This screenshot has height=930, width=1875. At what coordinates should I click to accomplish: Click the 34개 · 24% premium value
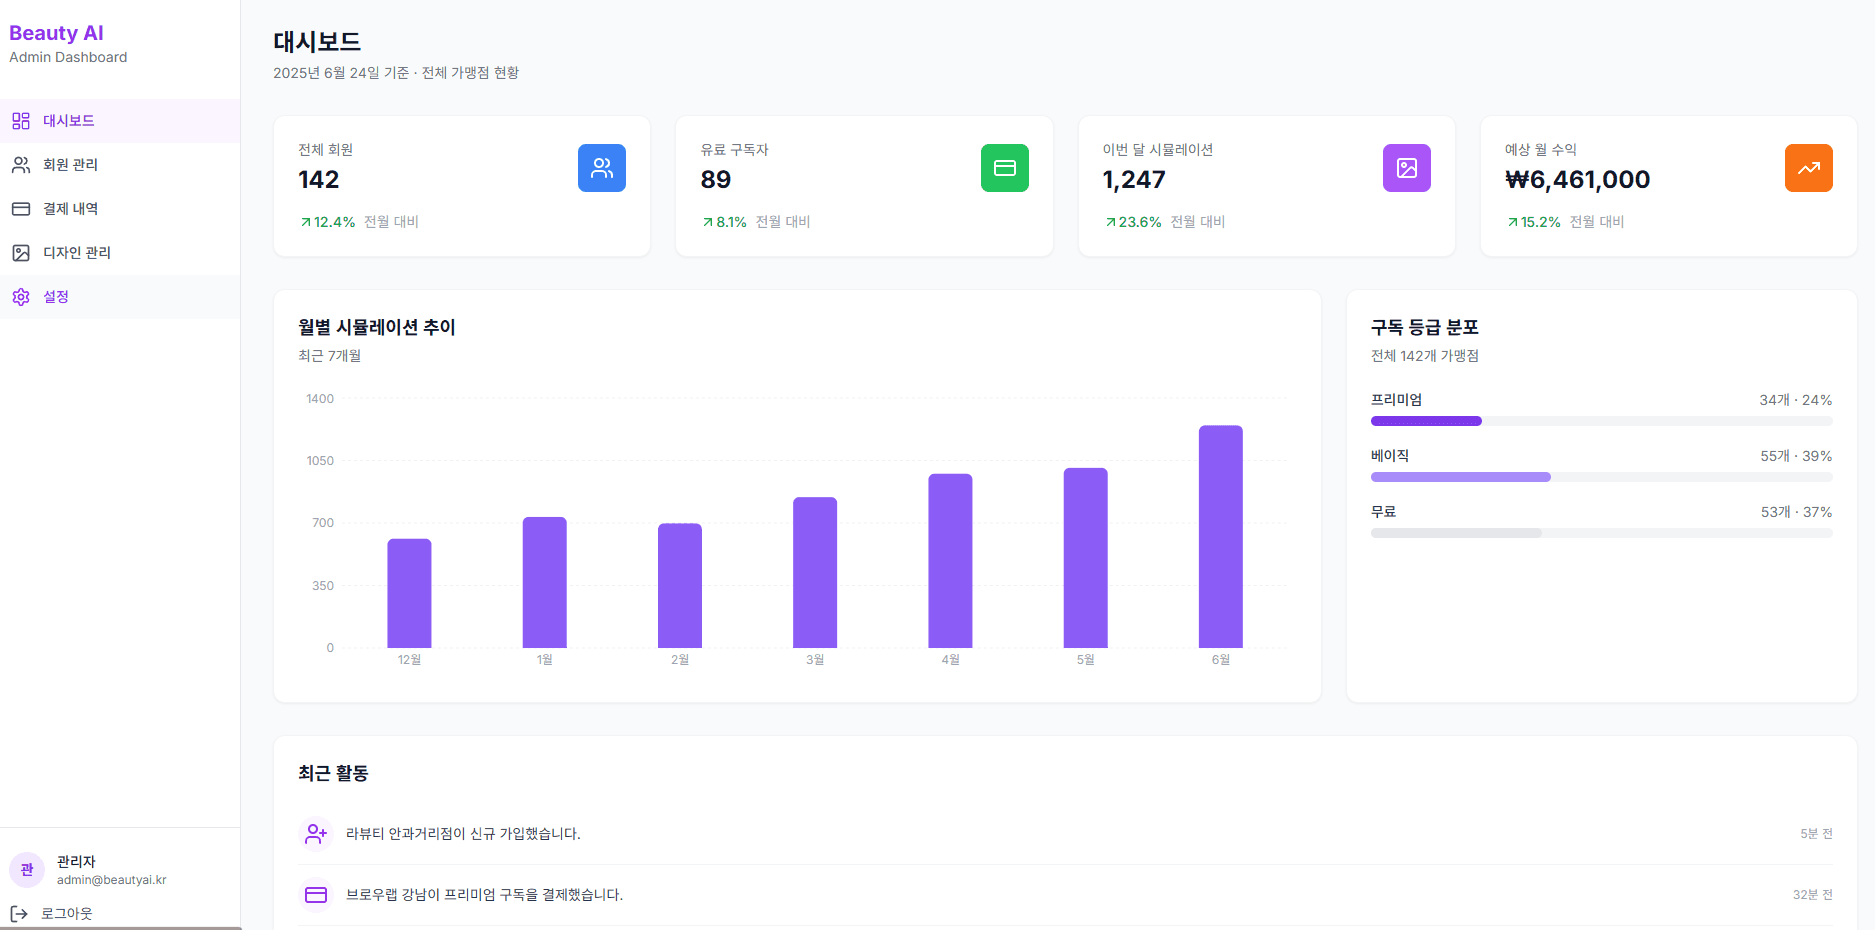point(1796,400)
